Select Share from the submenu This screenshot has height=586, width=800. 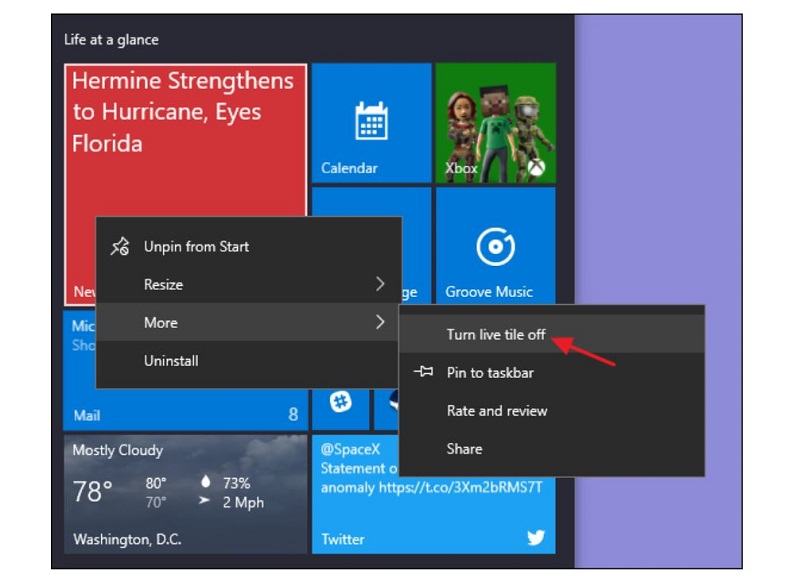click(464, 449)
